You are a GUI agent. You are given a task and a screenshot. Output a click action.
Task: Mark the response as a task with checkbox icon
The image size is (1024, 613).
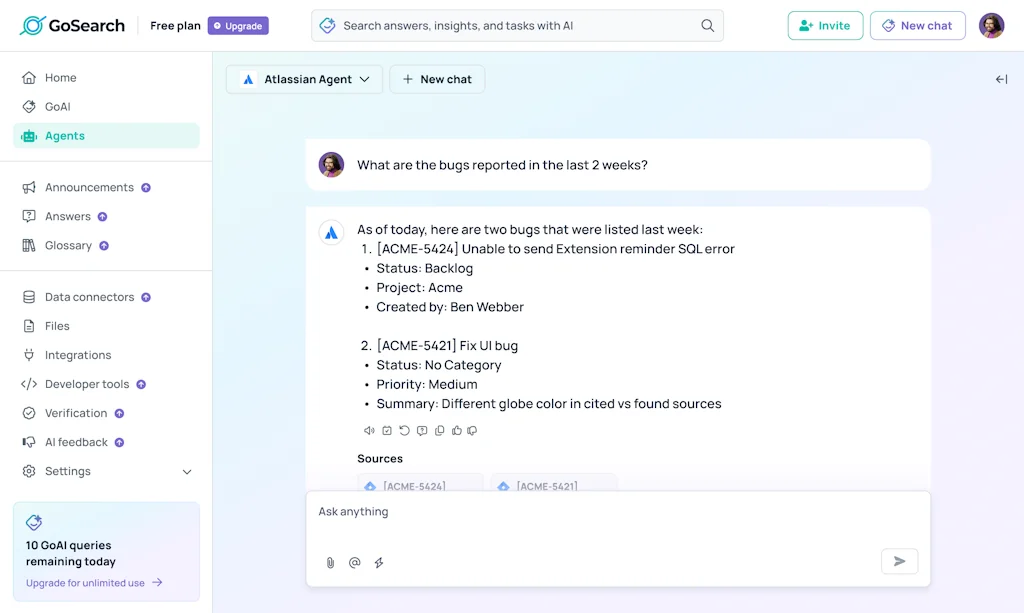coord(387,430)
